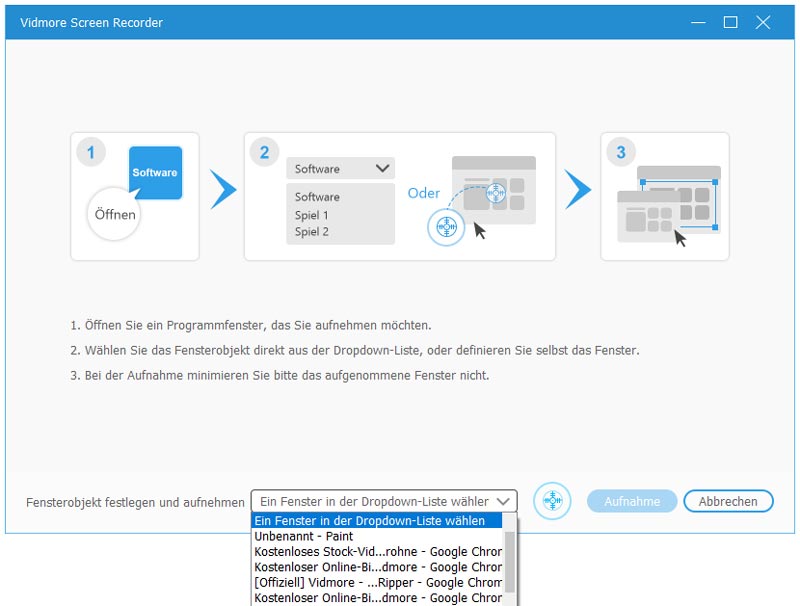Click the blue Software box in step 1
This screenshot has width=800, height=606.
[x=155, y=172]
